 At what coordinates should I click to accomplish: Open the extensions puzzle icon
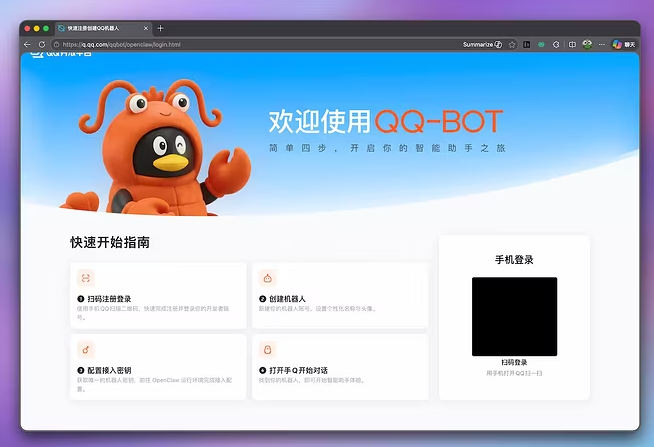[556, 44]
